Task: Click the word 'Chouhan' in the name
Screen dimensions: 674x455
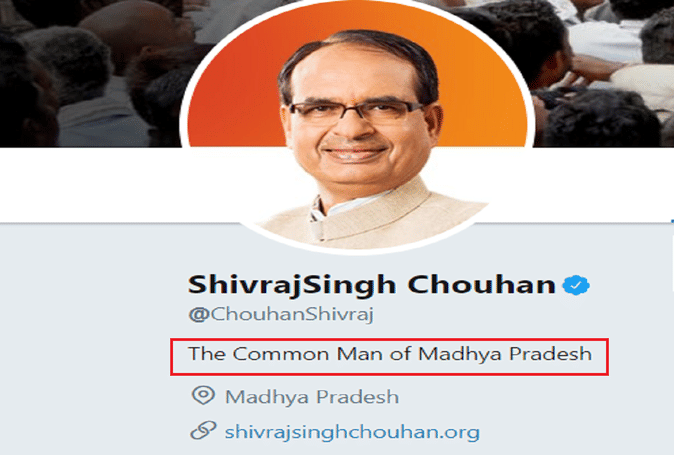Action: 482,285
